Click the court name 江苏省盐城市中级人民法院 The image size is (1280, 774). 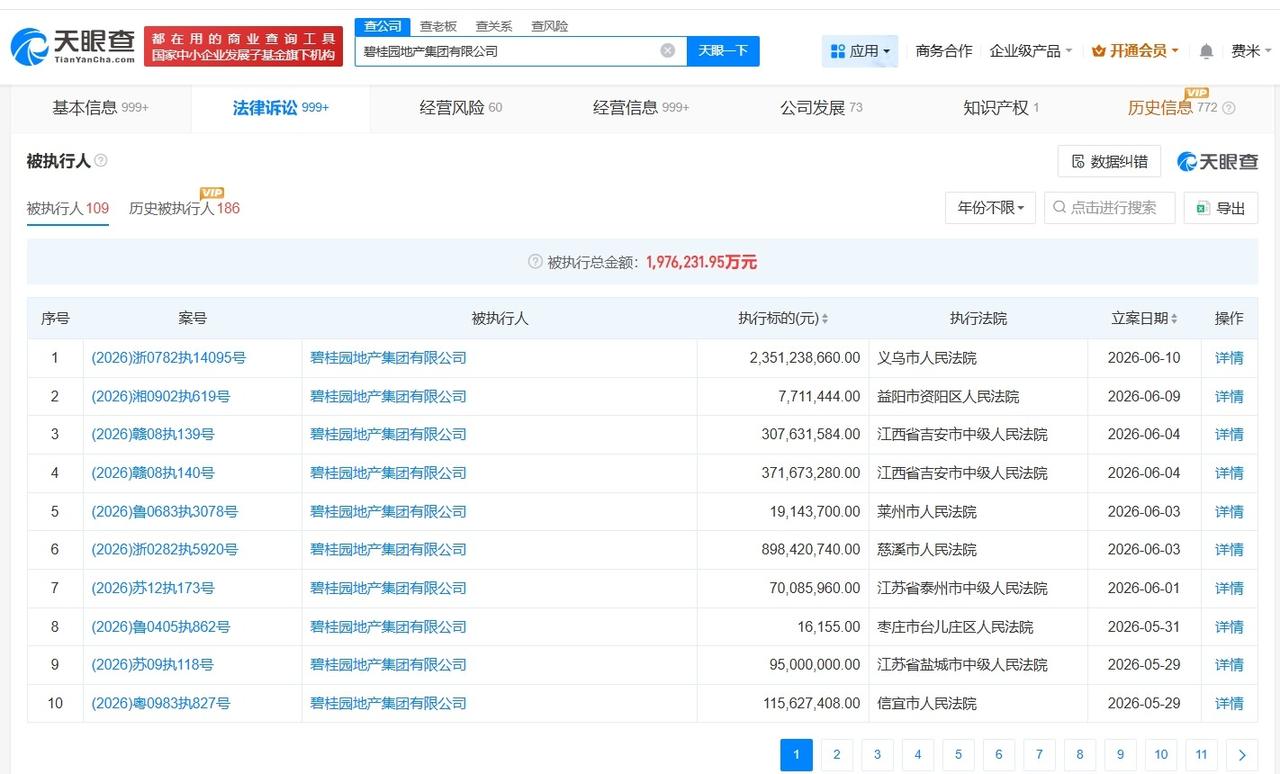(962, 664)
